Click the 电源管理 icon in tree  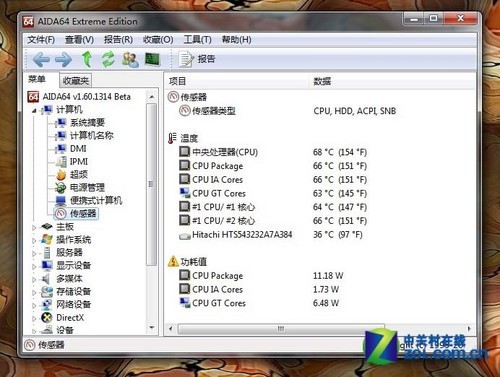[x=61, y=188]
